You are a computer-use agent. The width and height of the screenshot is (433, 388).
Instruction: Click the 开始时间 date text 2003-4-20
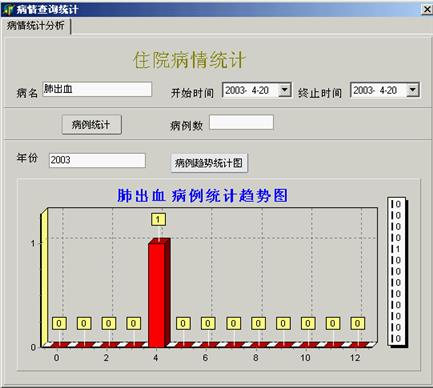point(247,90)
